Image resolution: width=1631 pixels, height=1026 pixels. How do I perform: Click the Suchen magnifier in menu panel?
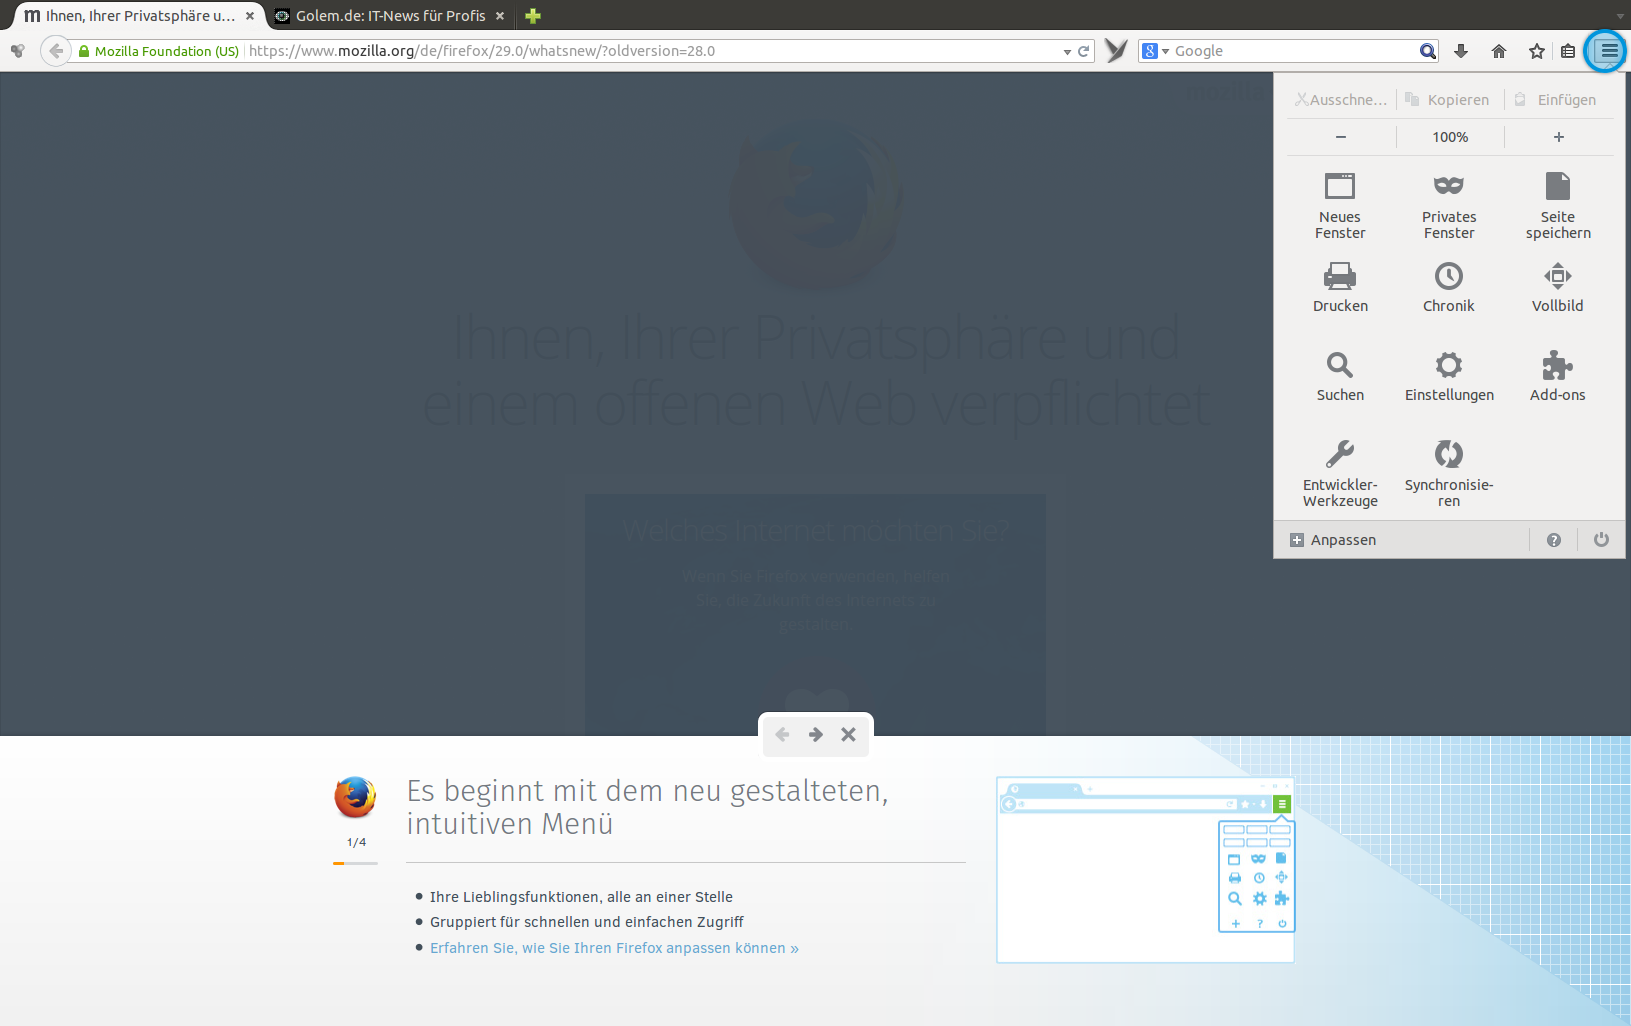(1340, 376)
